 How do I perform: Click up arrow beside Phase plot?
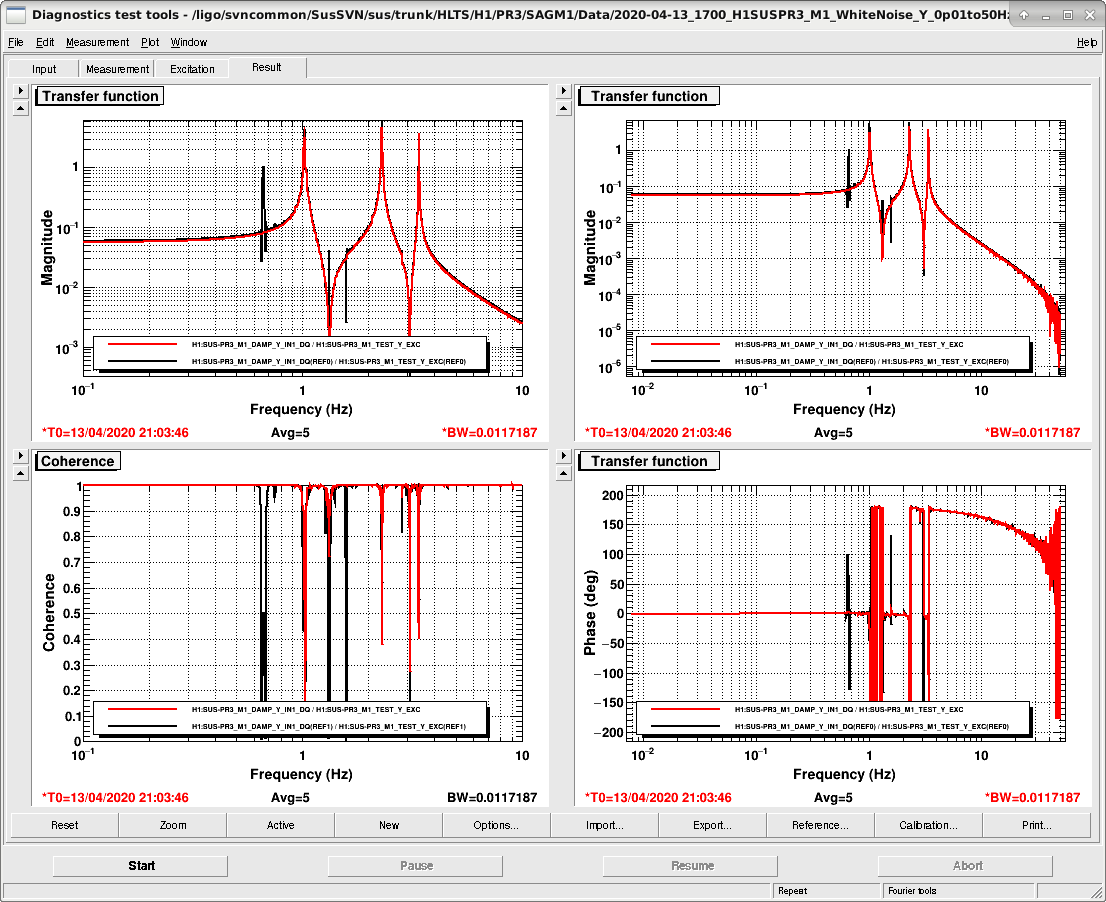[563, 474]
